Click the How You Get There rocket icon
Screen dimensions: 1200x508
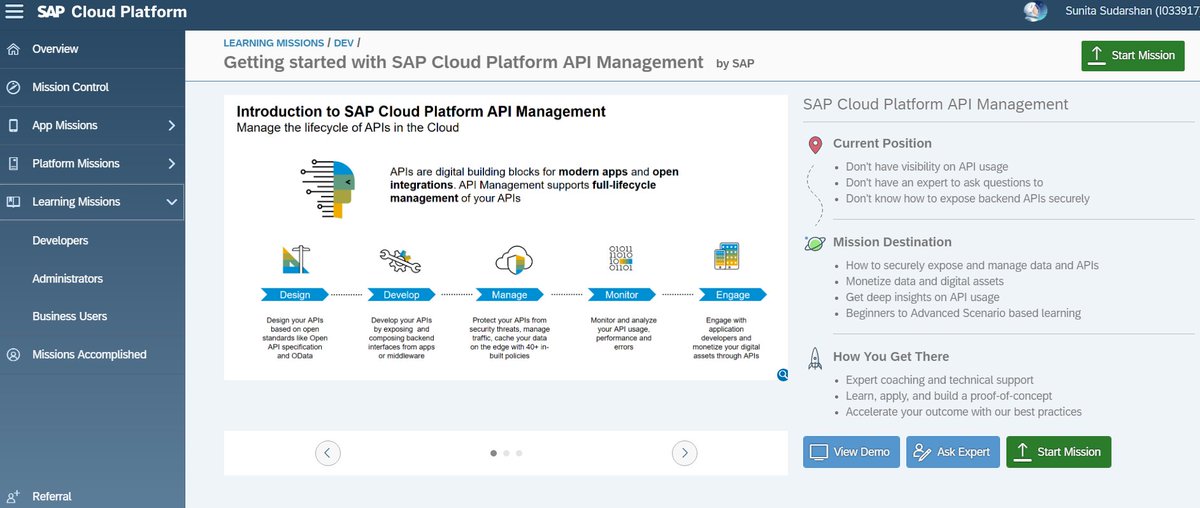pyautogui.click(x=815, y=357)
